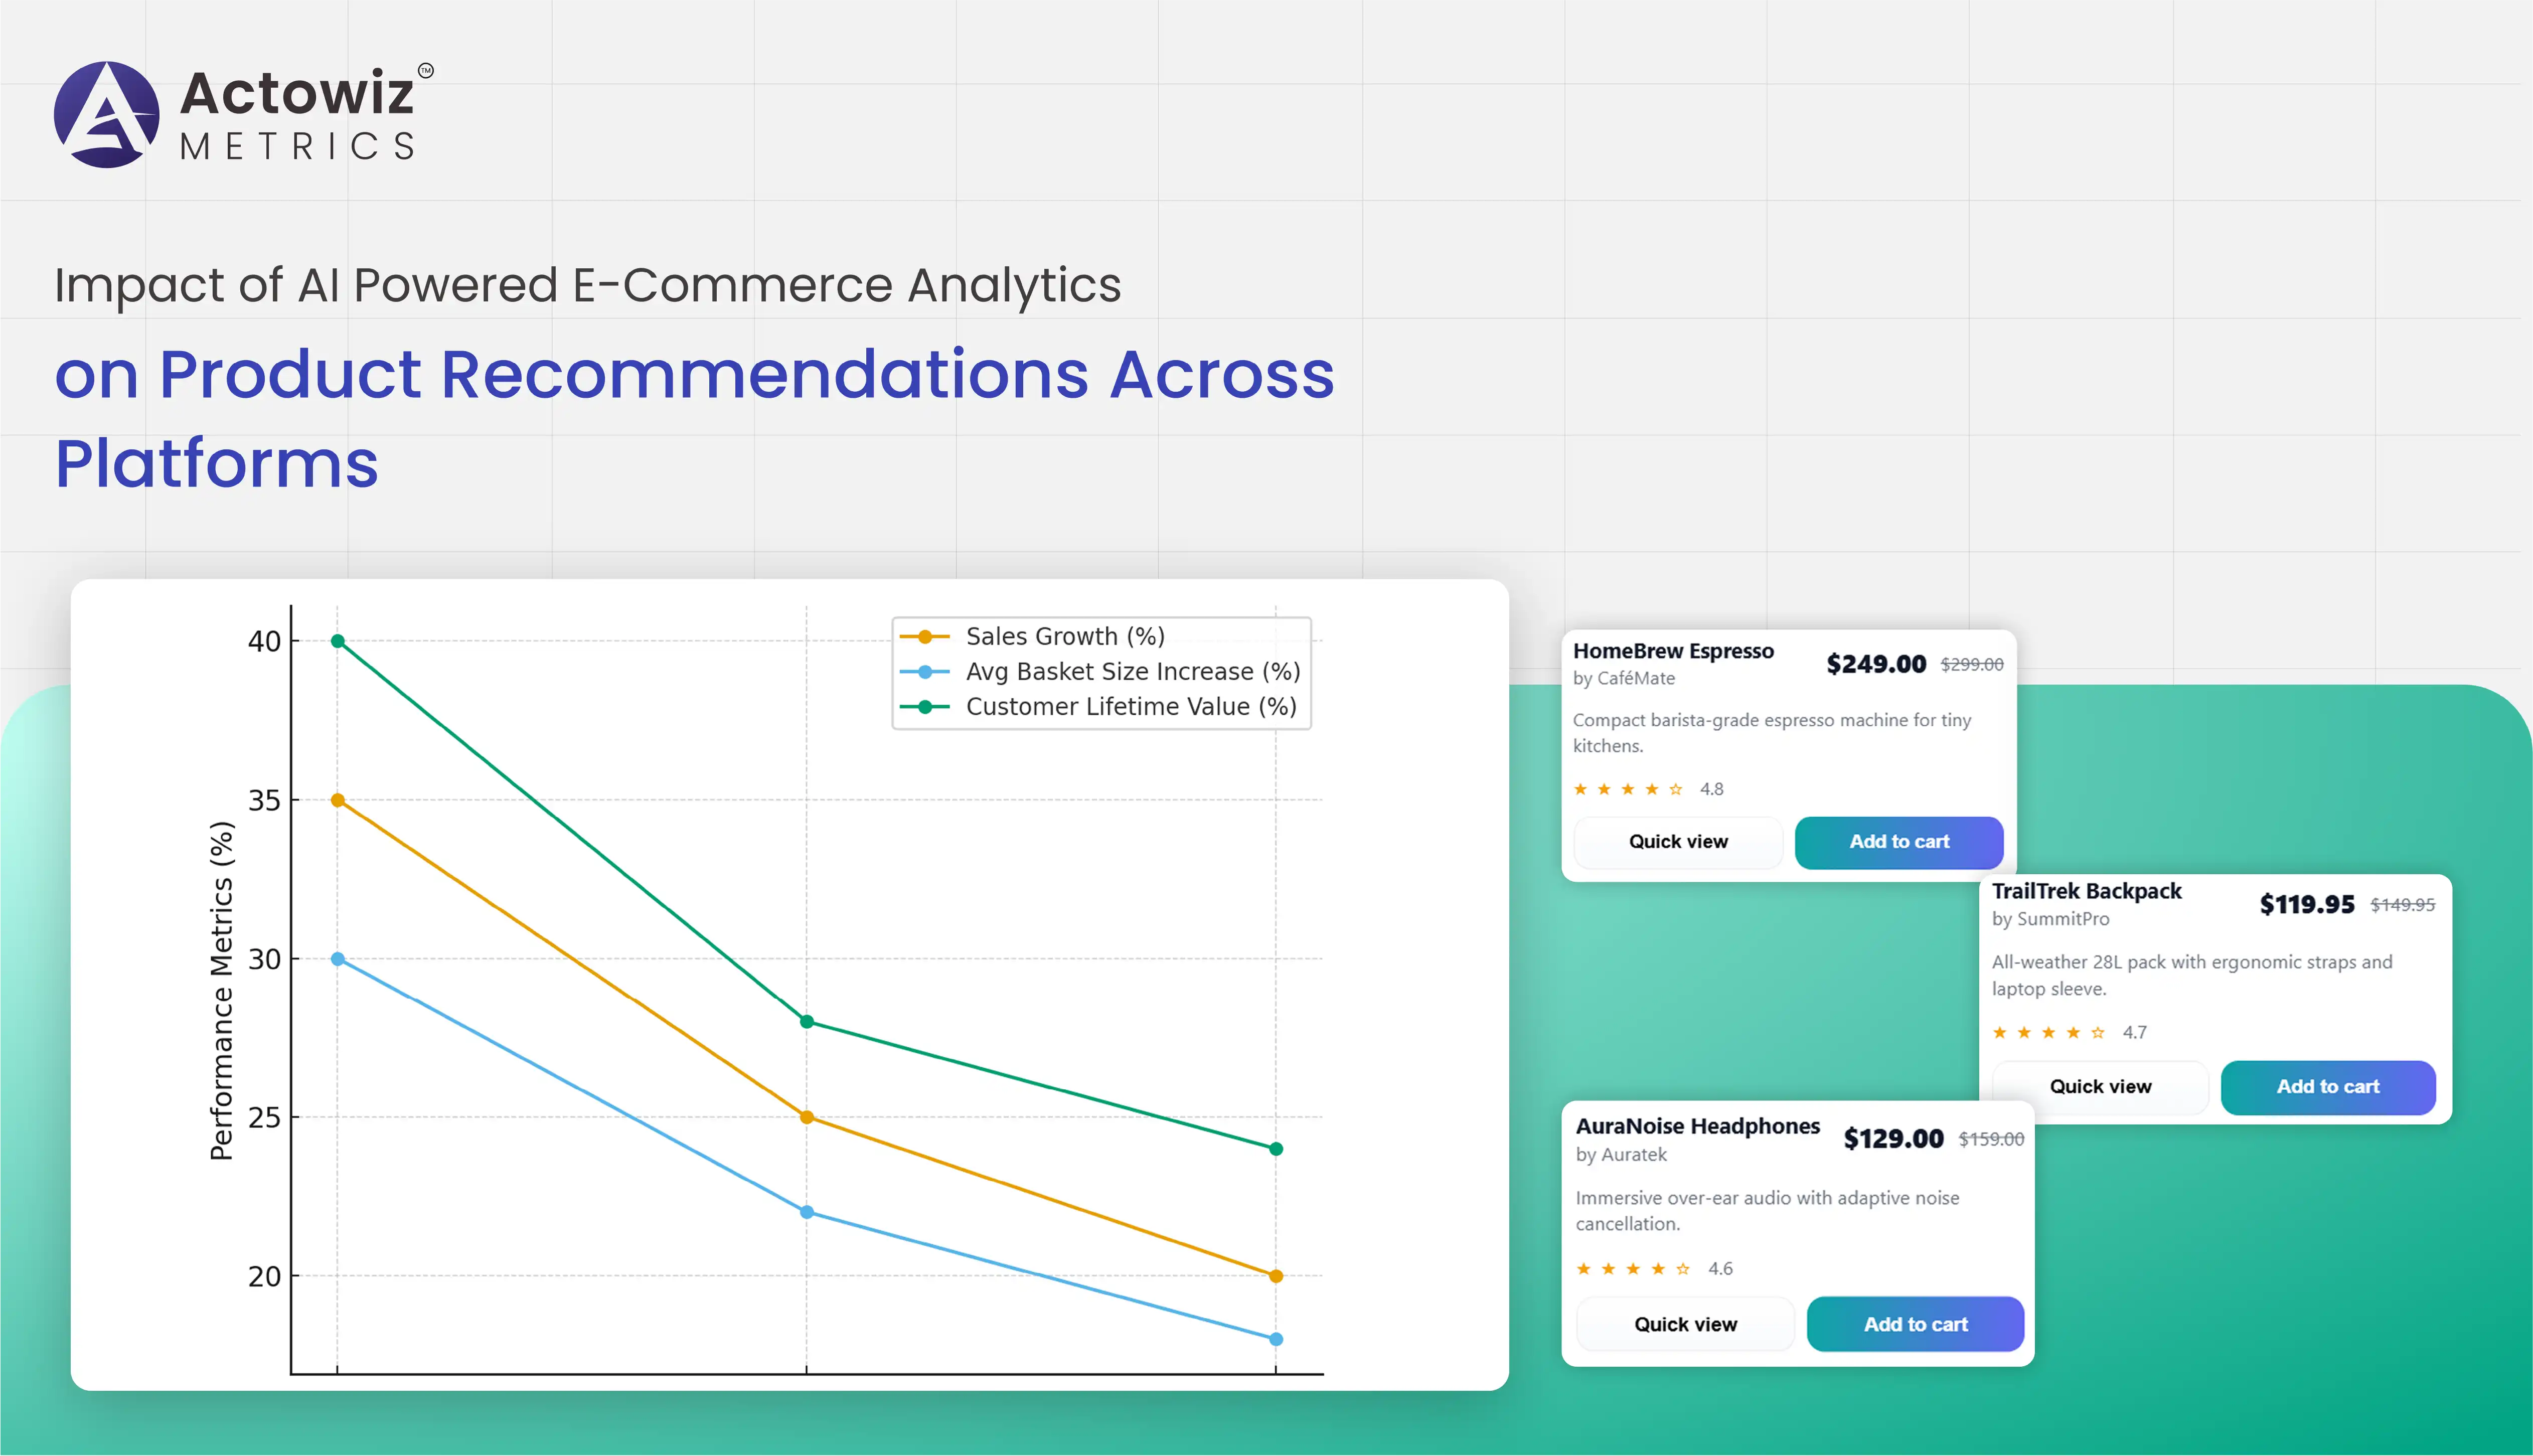Open Quick view for TrailTrek Backpack

(2100, 1087)
